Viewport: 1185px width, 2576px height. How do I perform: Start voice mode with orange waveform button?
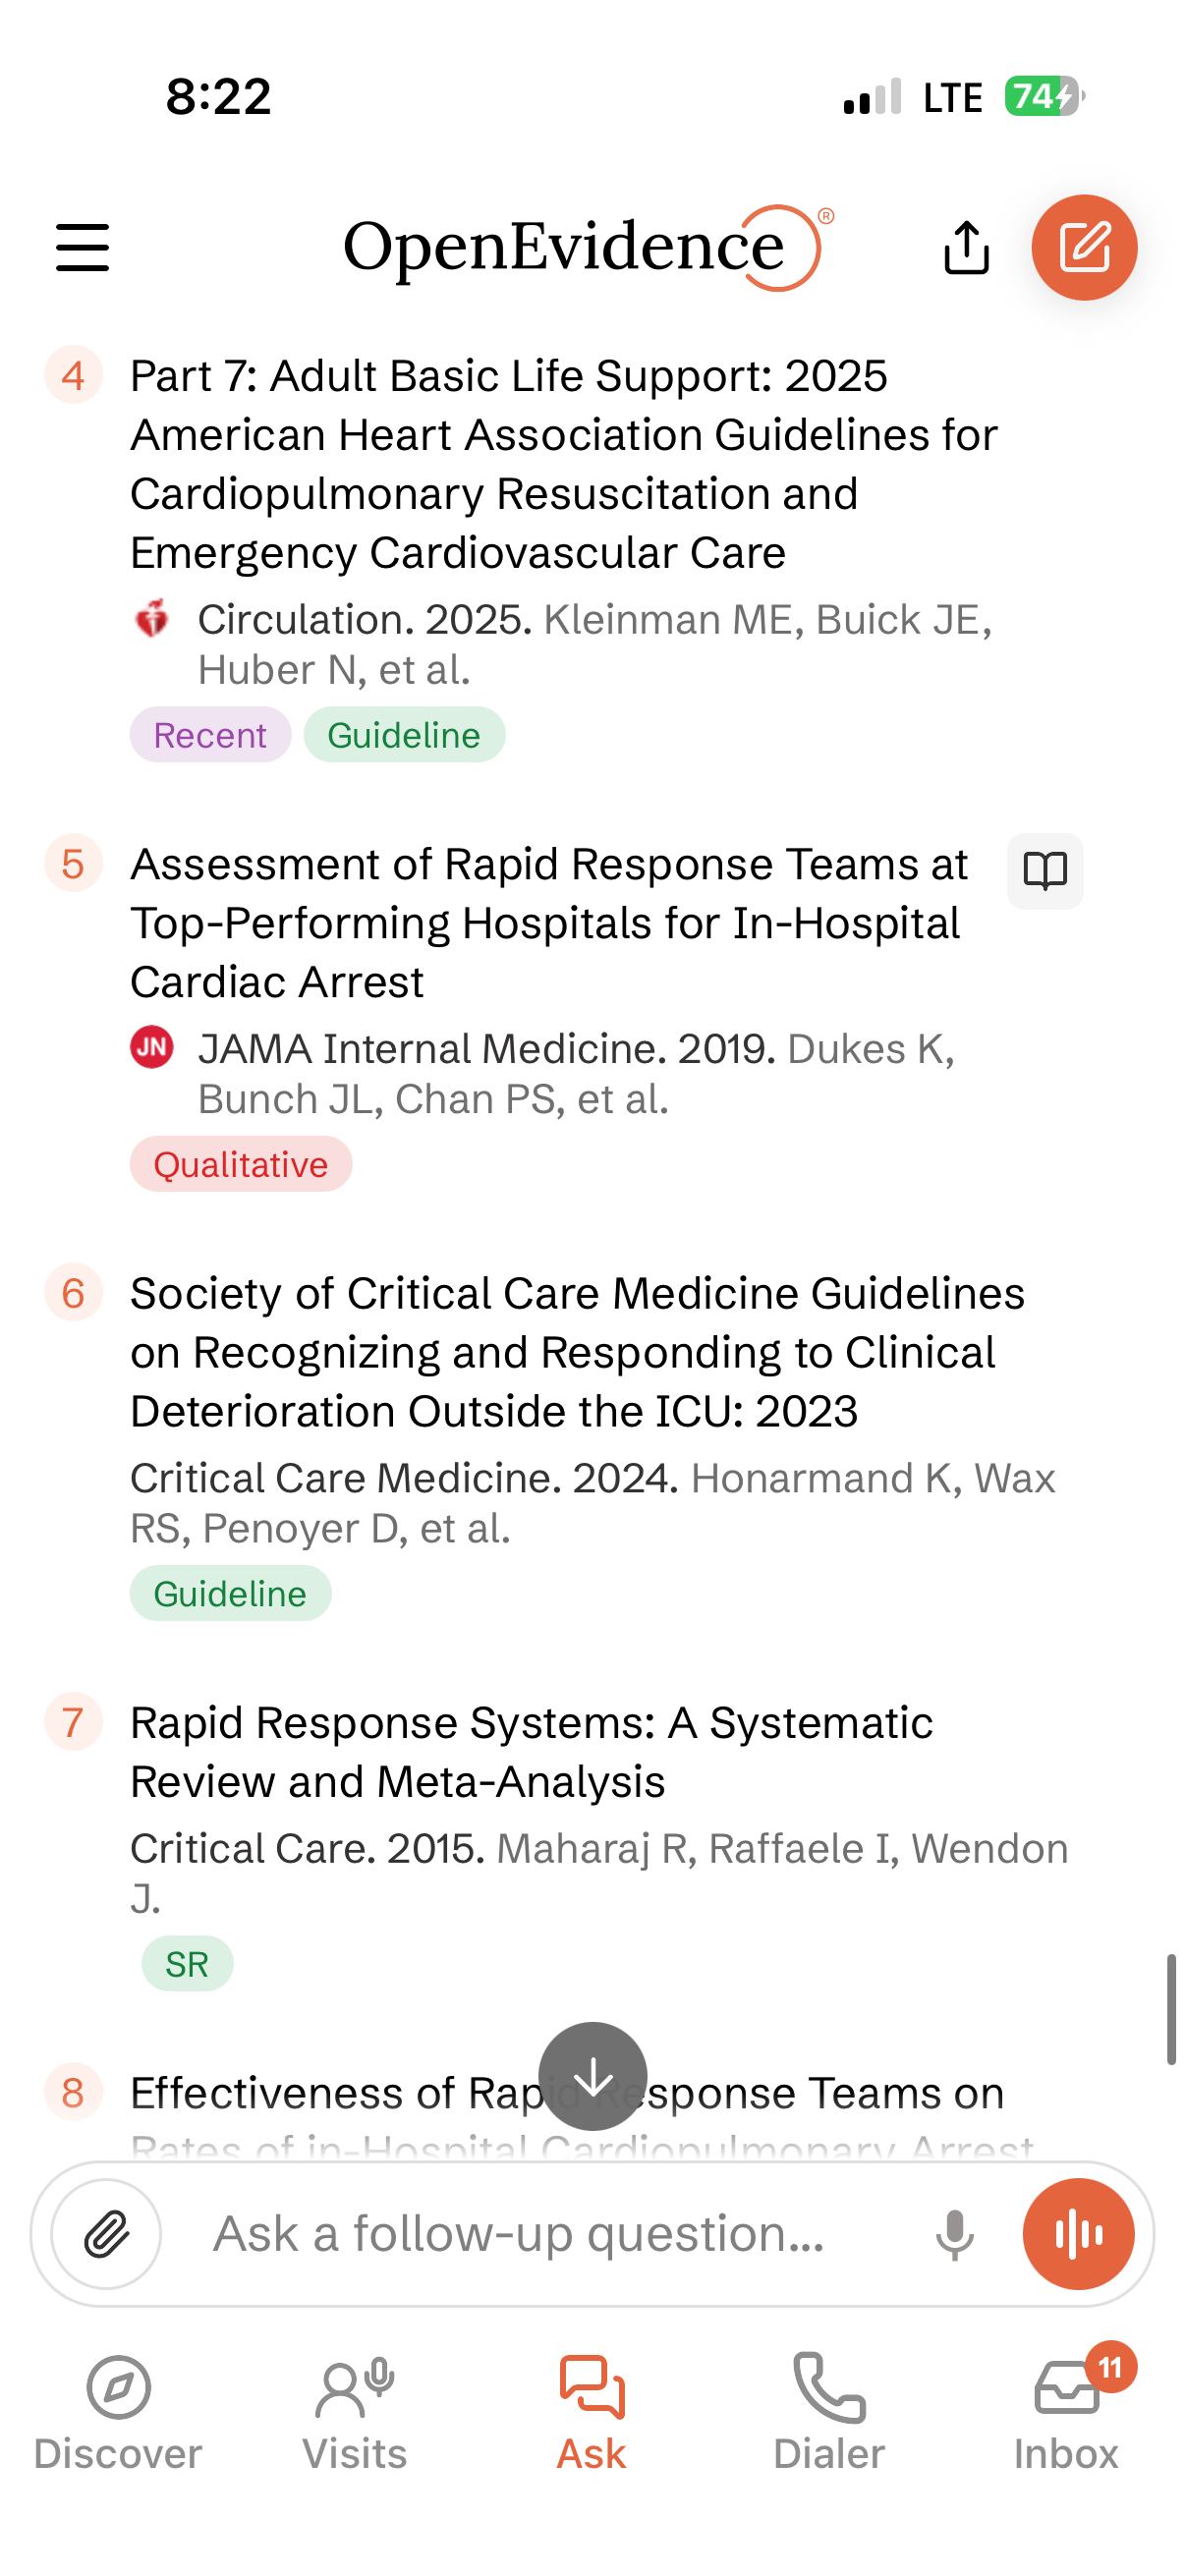click(x=1078, y=2233)
